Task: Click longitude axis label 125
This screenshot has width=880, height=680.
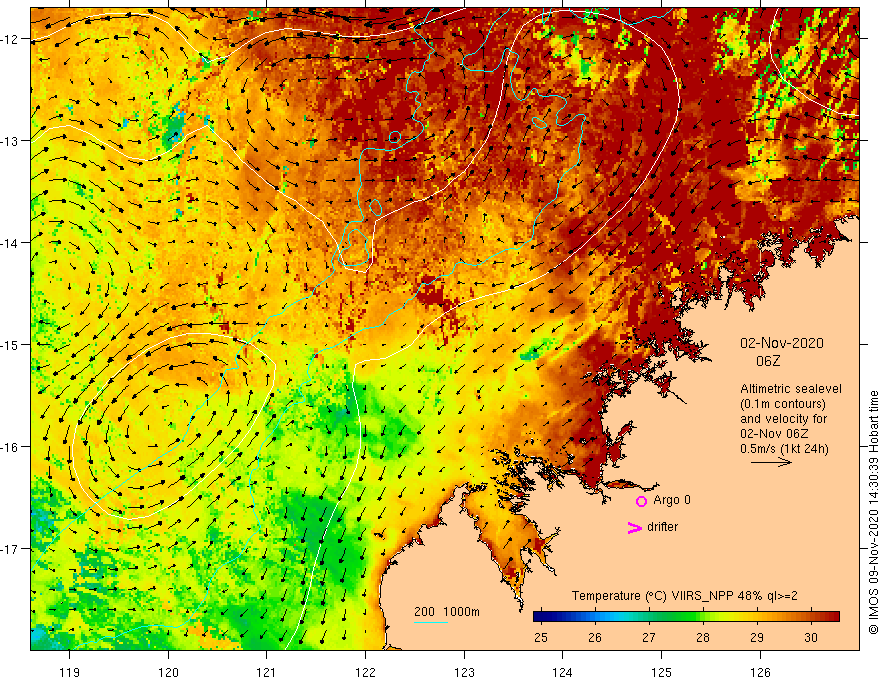Action: tap(661, 672)
